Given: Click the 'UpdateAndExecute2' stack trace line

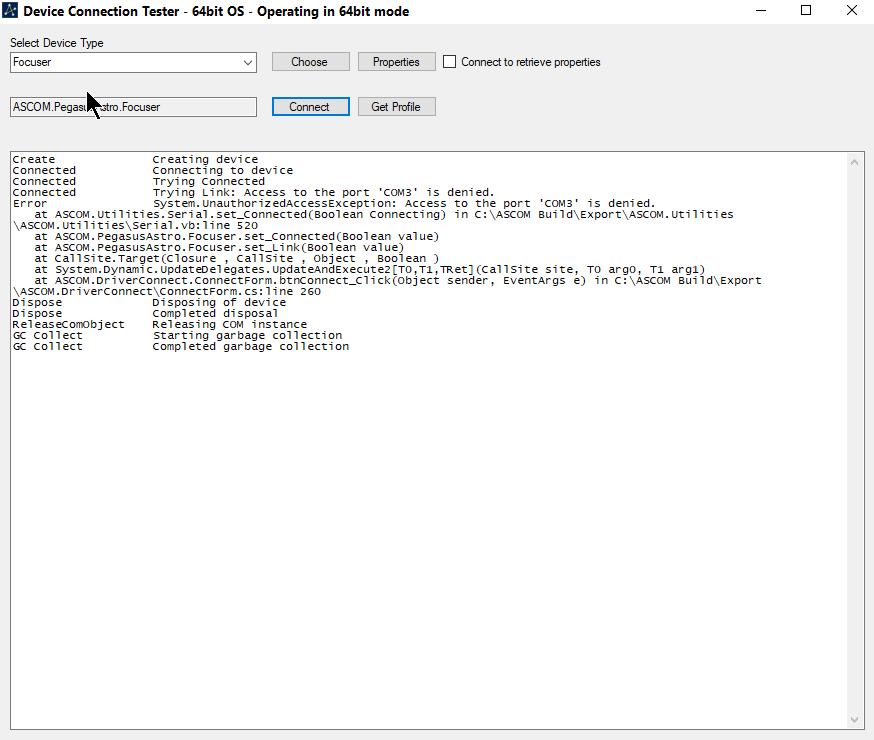Looking at the screenshot, I should pos(370,270).
